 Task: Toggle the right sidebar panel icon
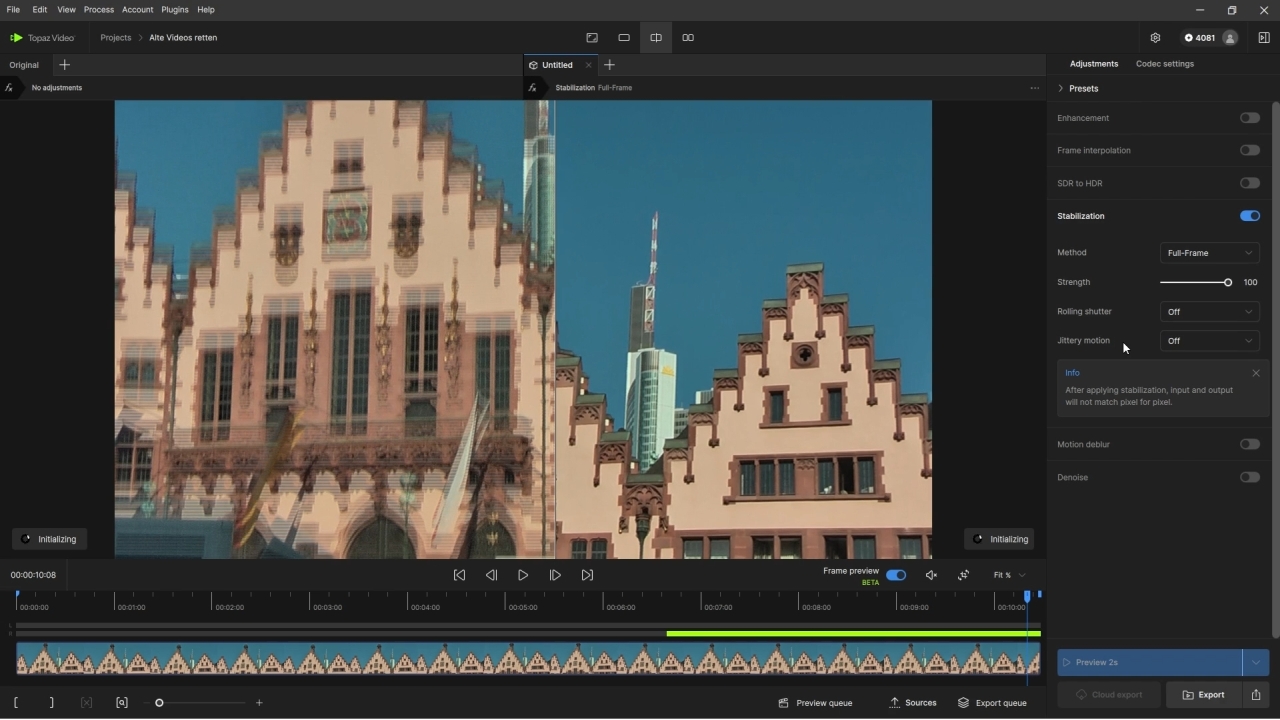coord(1264,38)
